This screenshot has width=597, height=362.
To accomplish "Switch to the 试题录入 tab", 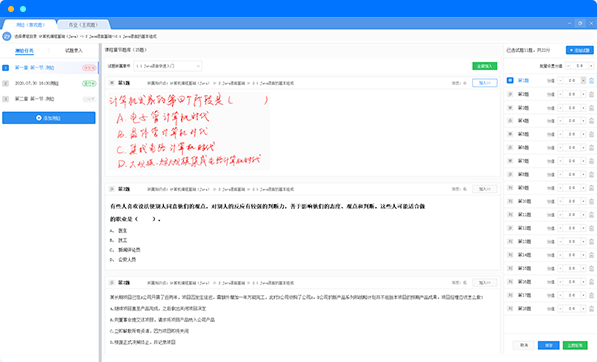I will [73, 50].
